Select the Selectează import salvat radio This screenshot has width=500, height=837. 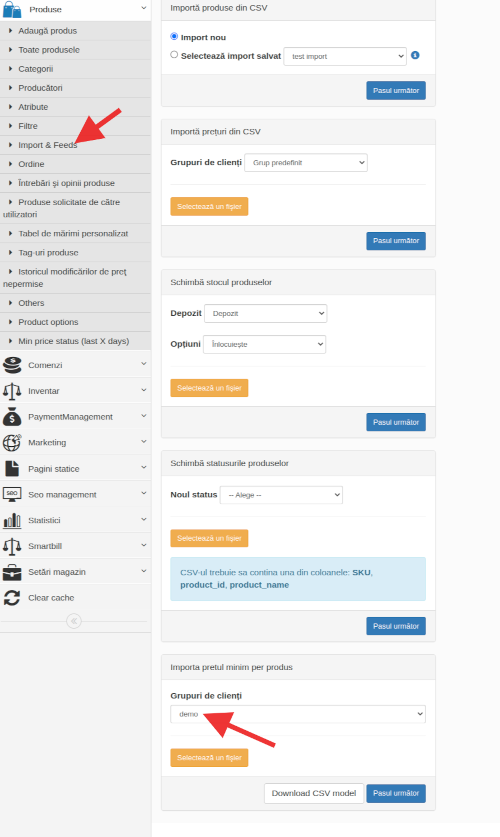click(174, 54)
